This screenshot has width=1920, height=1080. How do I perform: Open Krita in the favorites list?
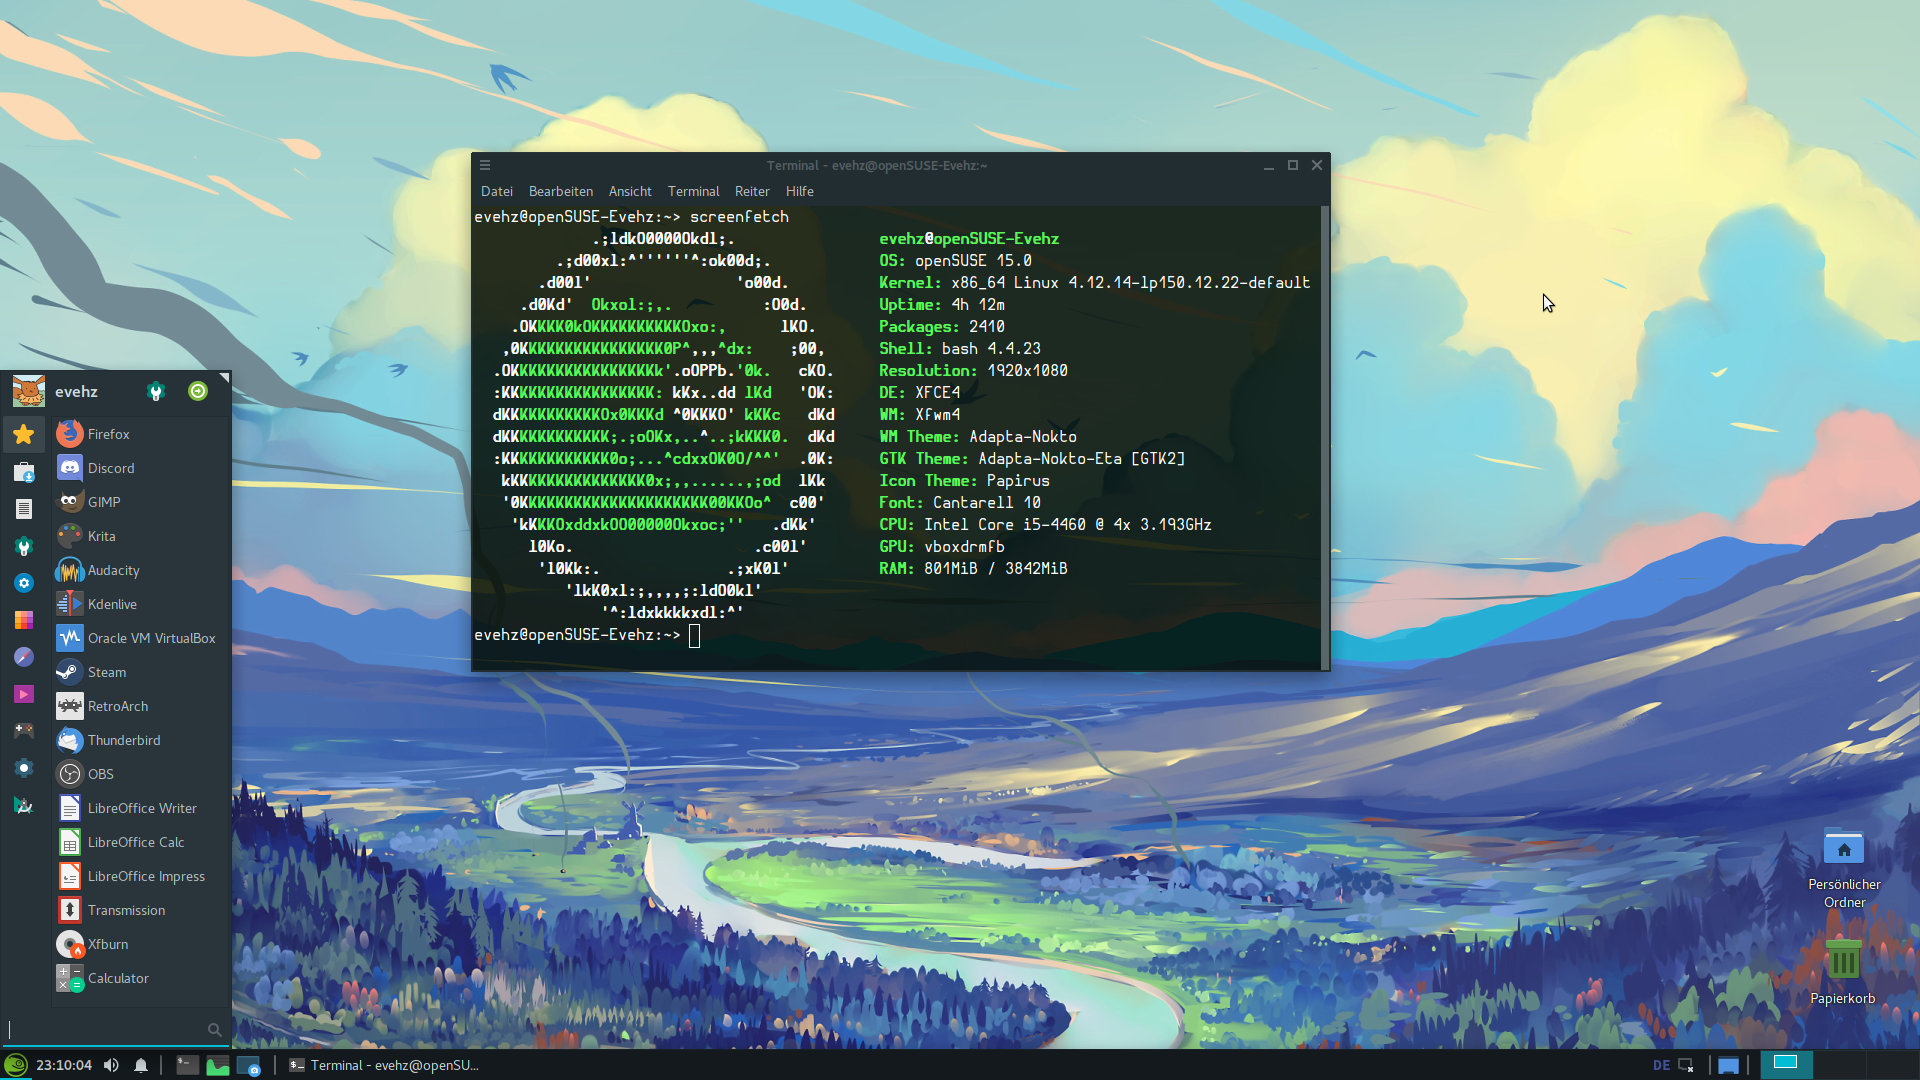[x=141, y=536]
